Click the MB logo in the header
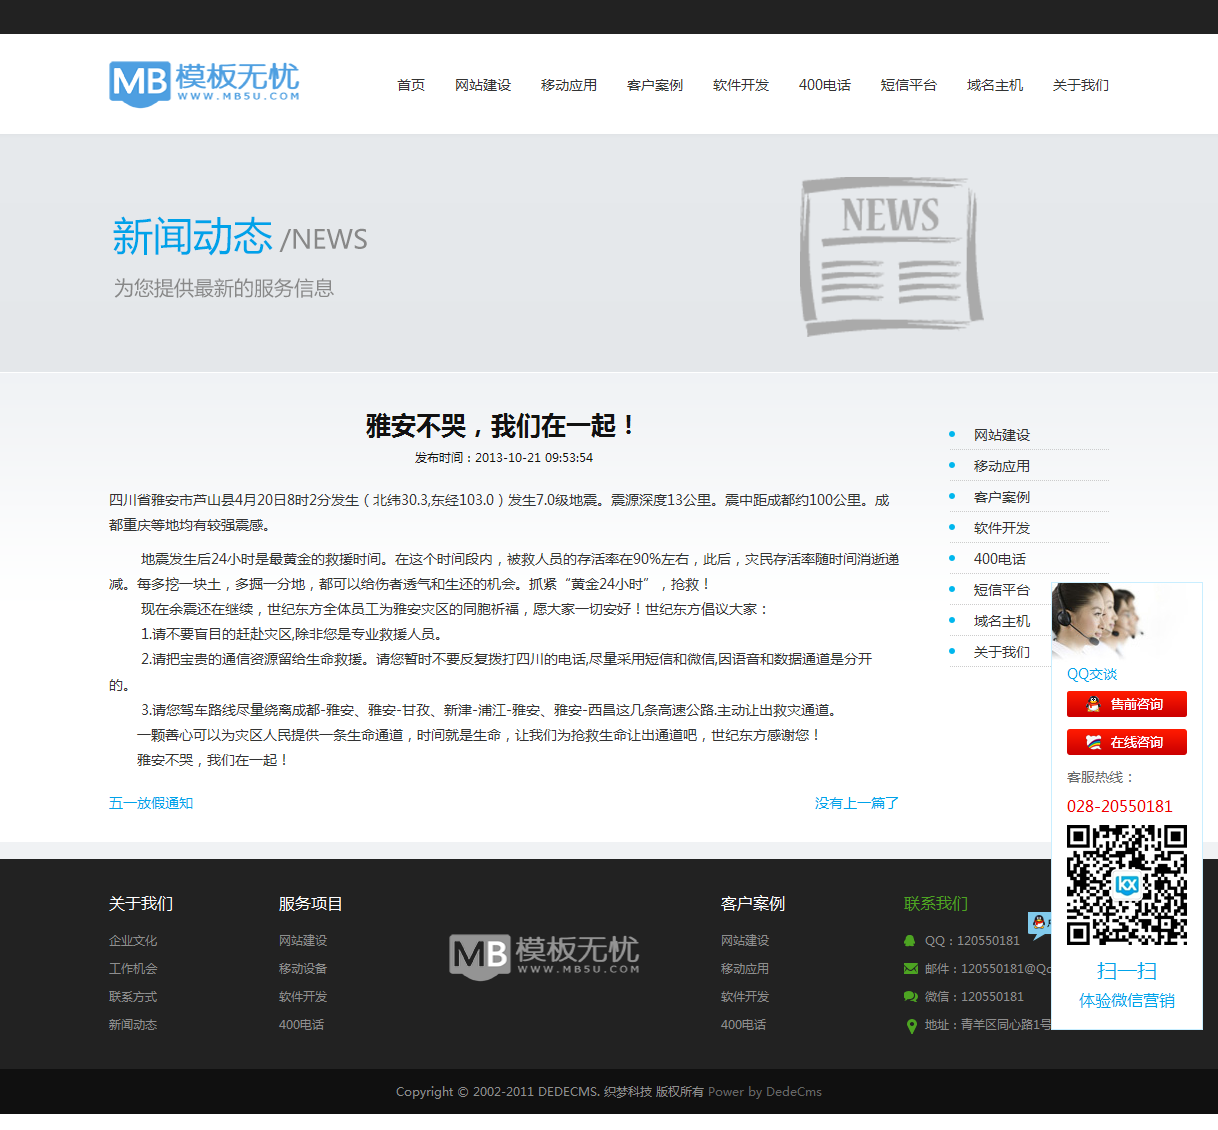1218x1130 pixels. (x=204, y=83)
